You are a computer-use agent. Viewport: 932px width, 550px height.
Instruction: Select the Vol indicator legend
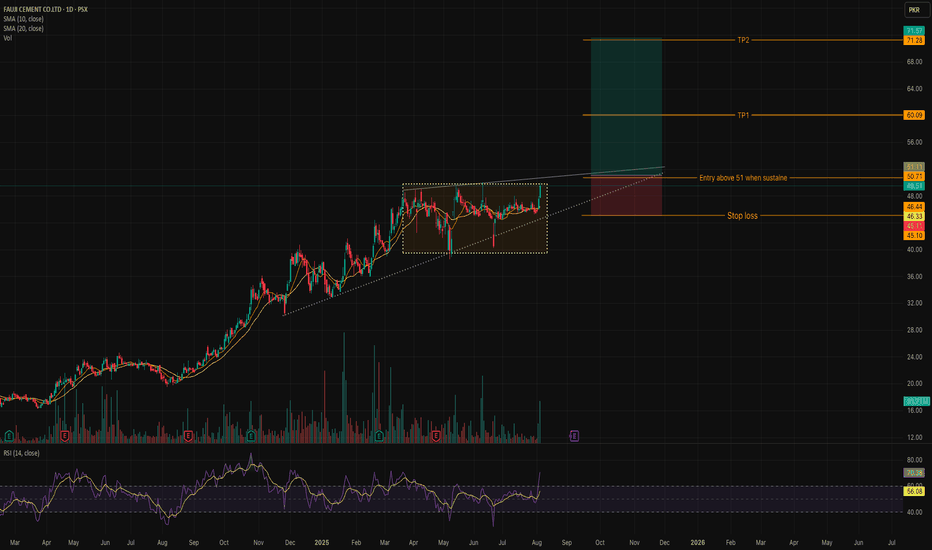point(7,38)
